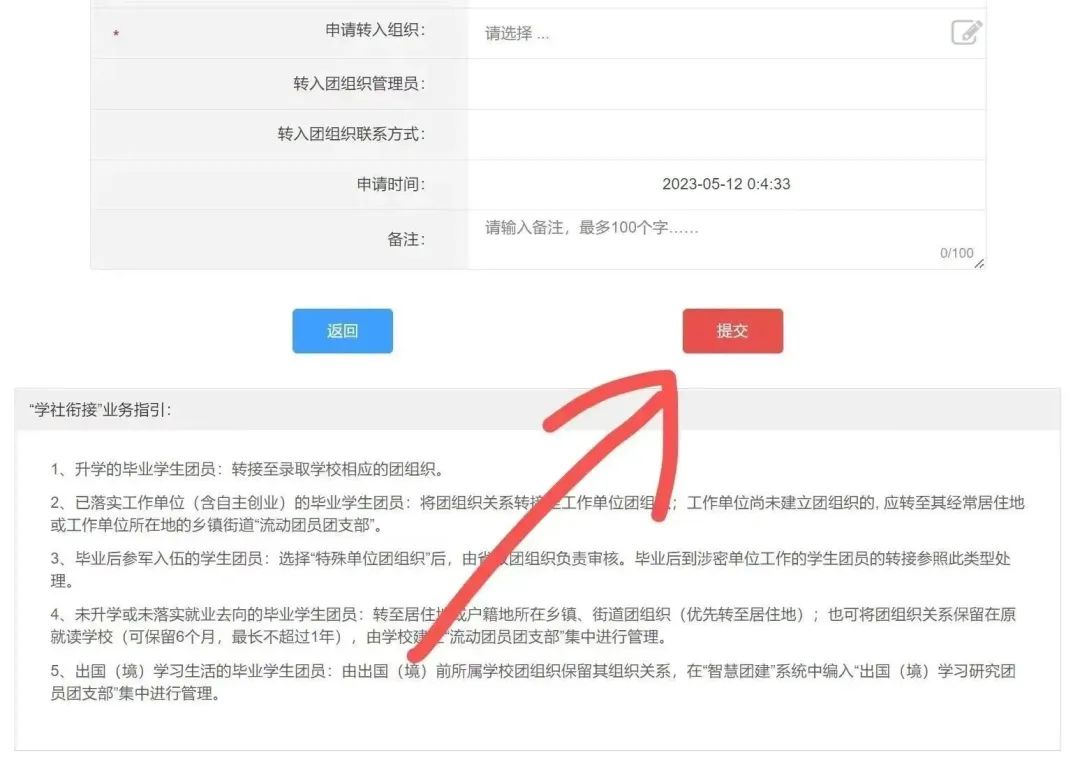Click the 0/100 character counter
Screen dimensions: 1080x776
tap(956, 253)
